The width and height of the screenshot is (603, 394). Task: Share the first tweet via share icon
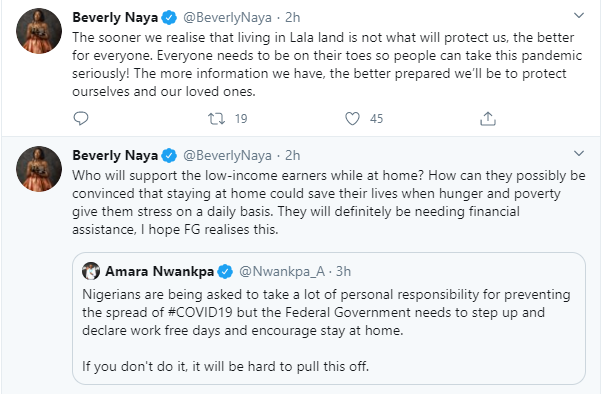pyautogui.click(x=488, y=118)
